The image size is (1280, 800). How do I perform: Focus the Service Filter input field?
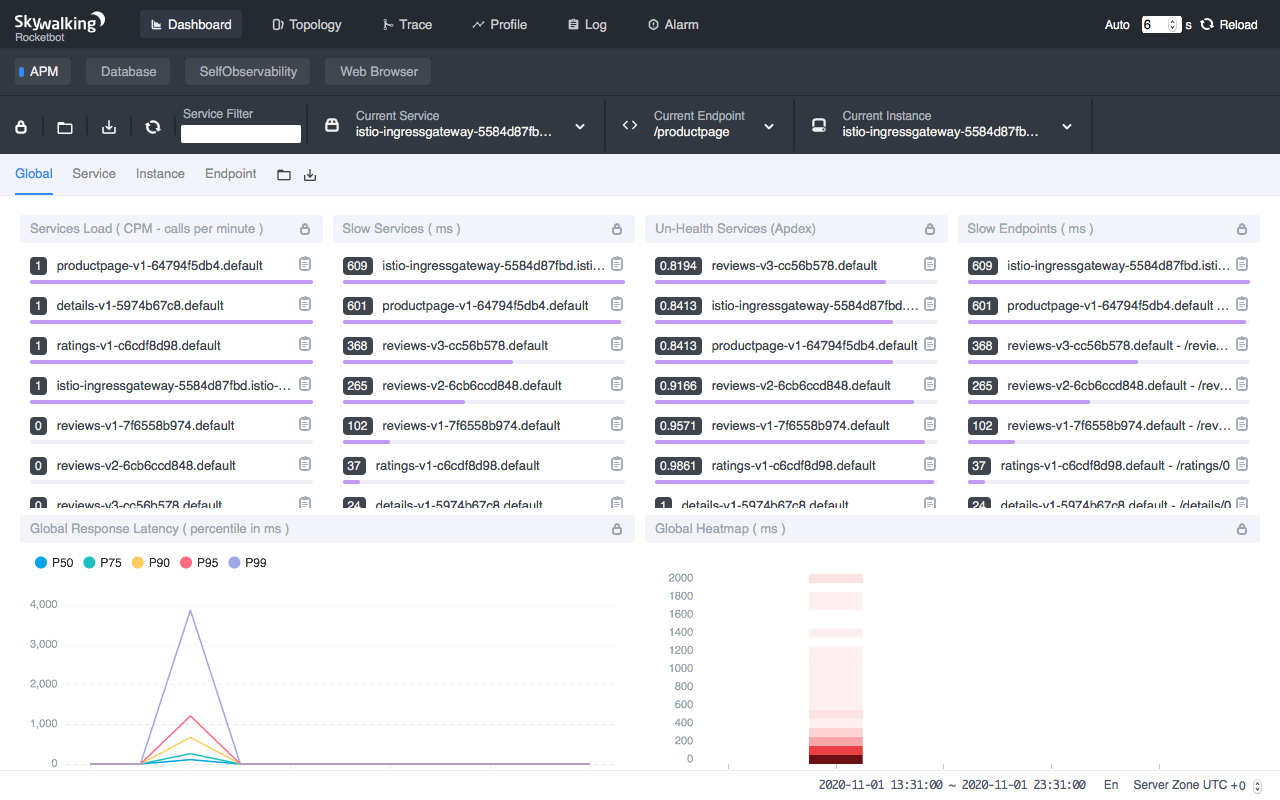tap(241, 134)
